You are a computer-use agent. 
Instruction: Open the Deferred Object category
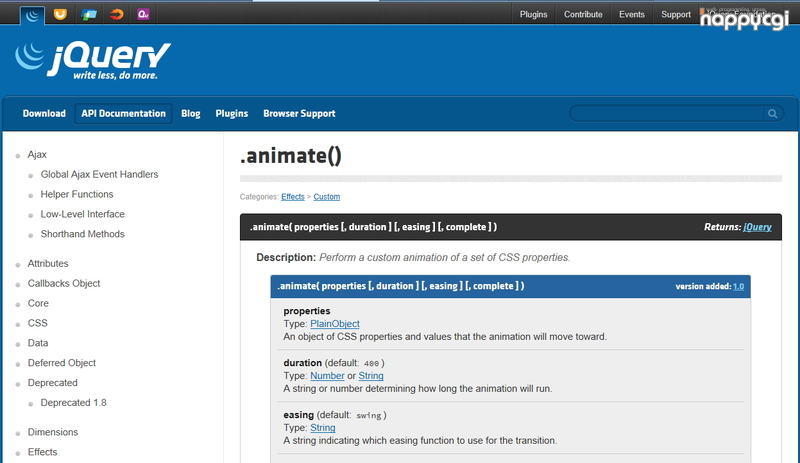coord(61,363)
